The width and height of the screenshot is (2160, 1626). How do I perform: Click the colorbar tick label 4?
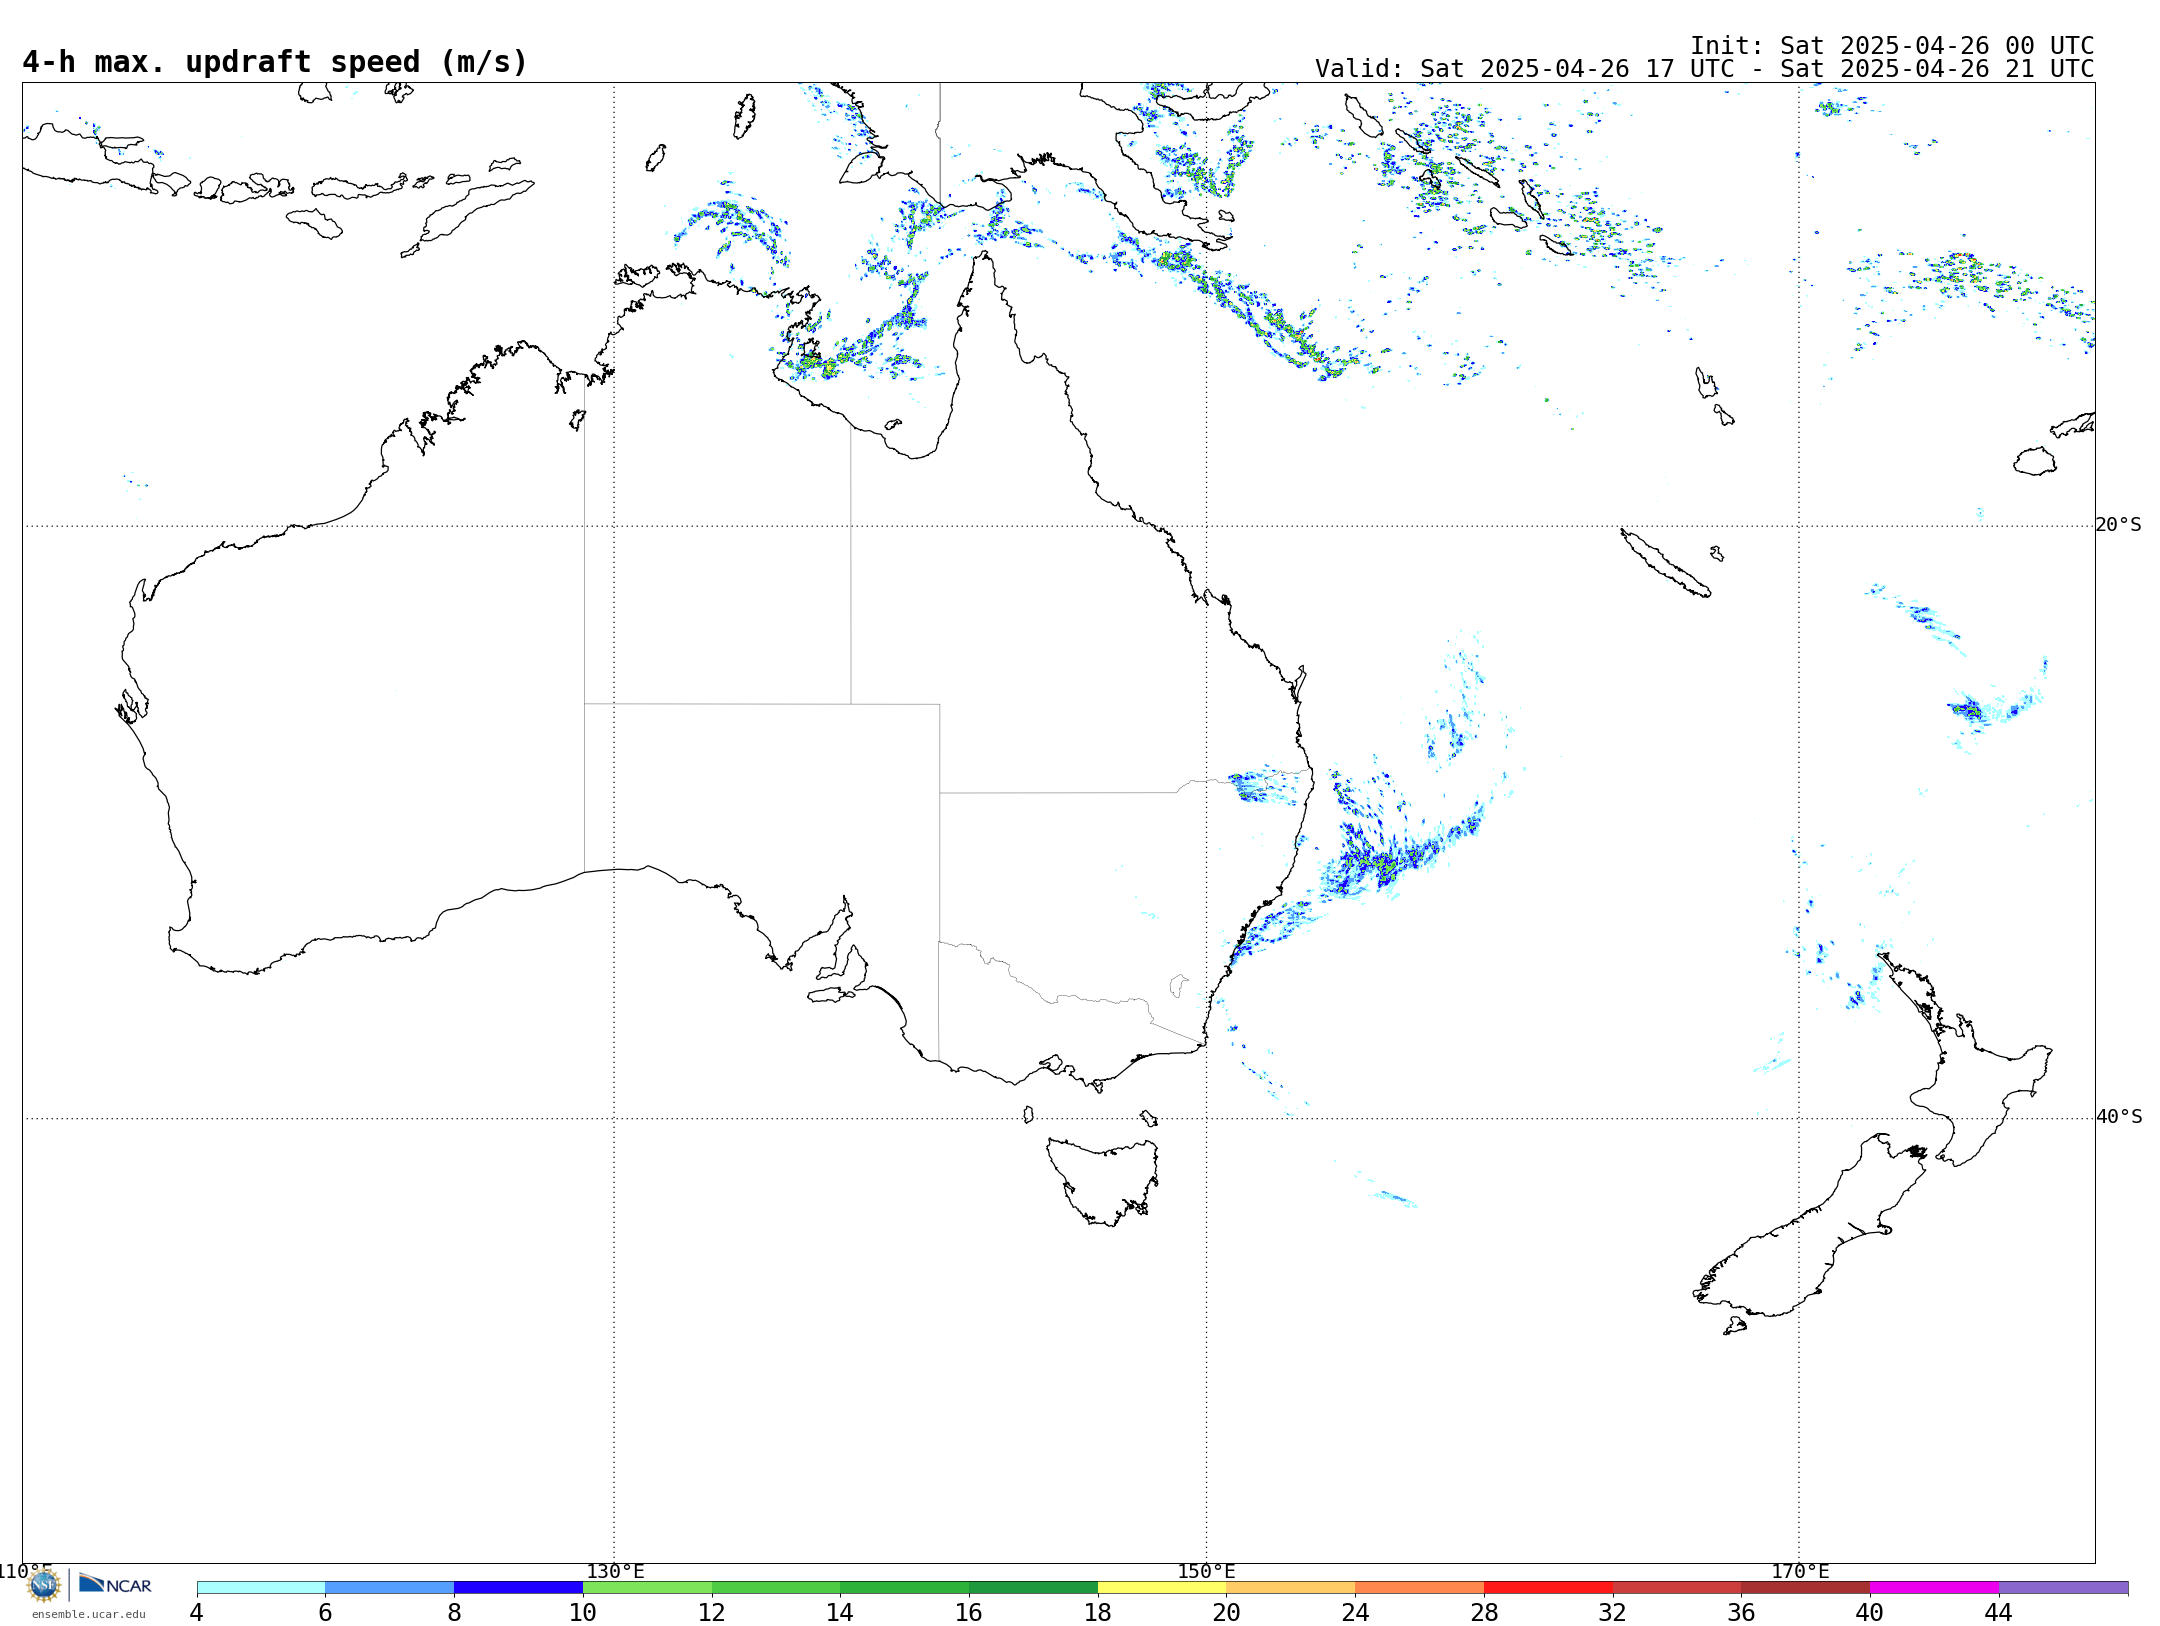pyautogui.click(x=197, y=1612)
